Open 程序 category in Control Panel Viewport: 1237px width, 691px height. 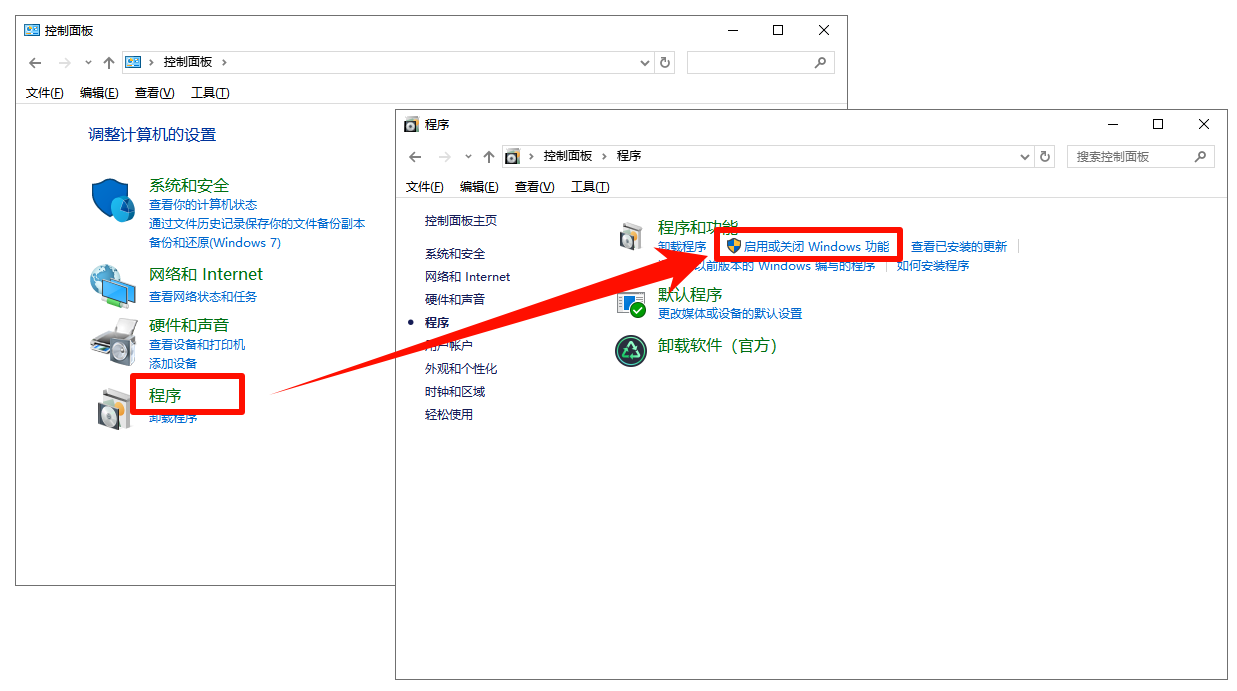point(165,396)
